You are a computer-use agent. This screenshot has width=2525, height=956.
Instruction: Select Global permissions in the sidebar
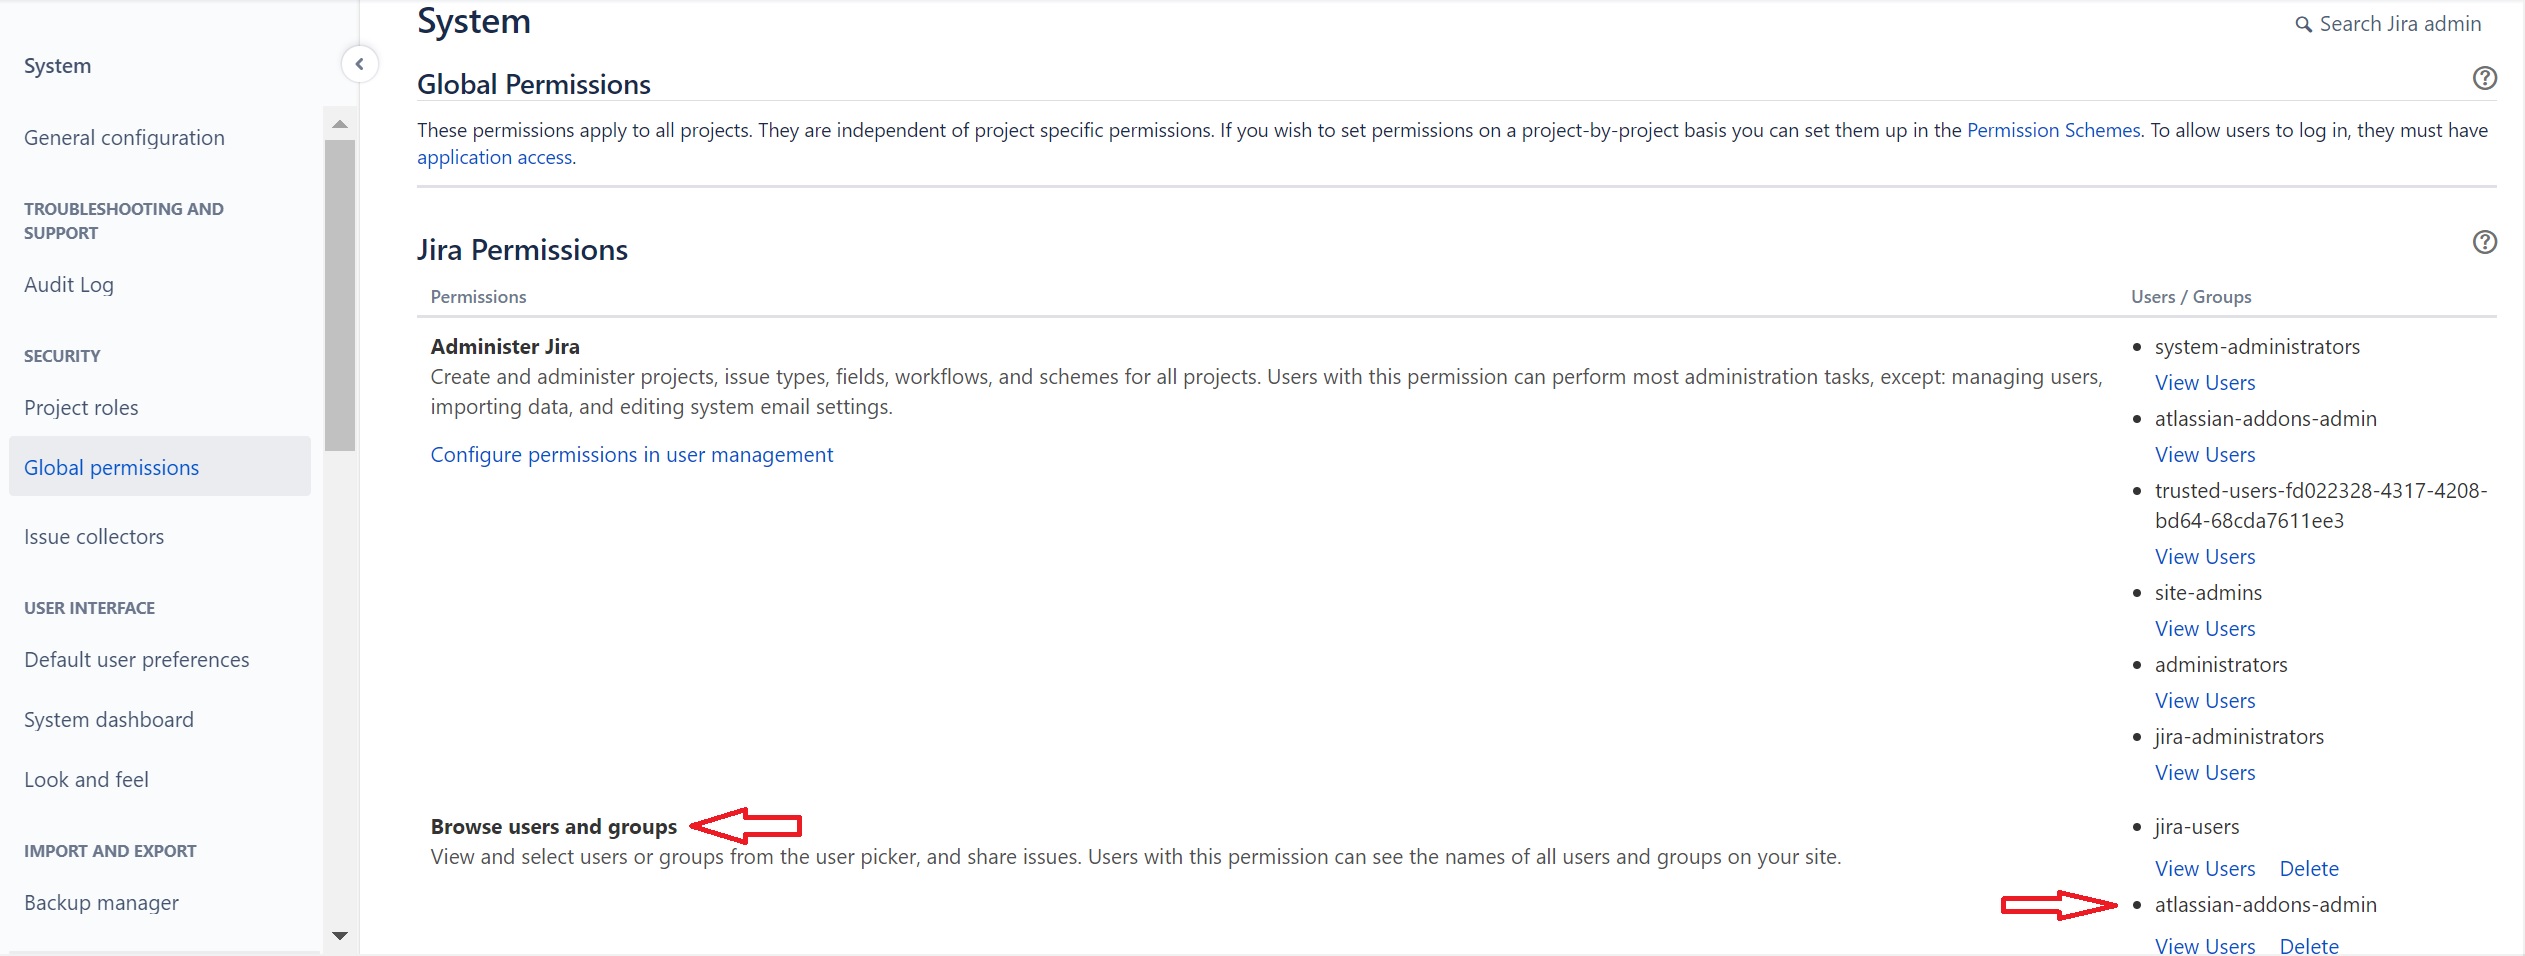click(111, 466)
